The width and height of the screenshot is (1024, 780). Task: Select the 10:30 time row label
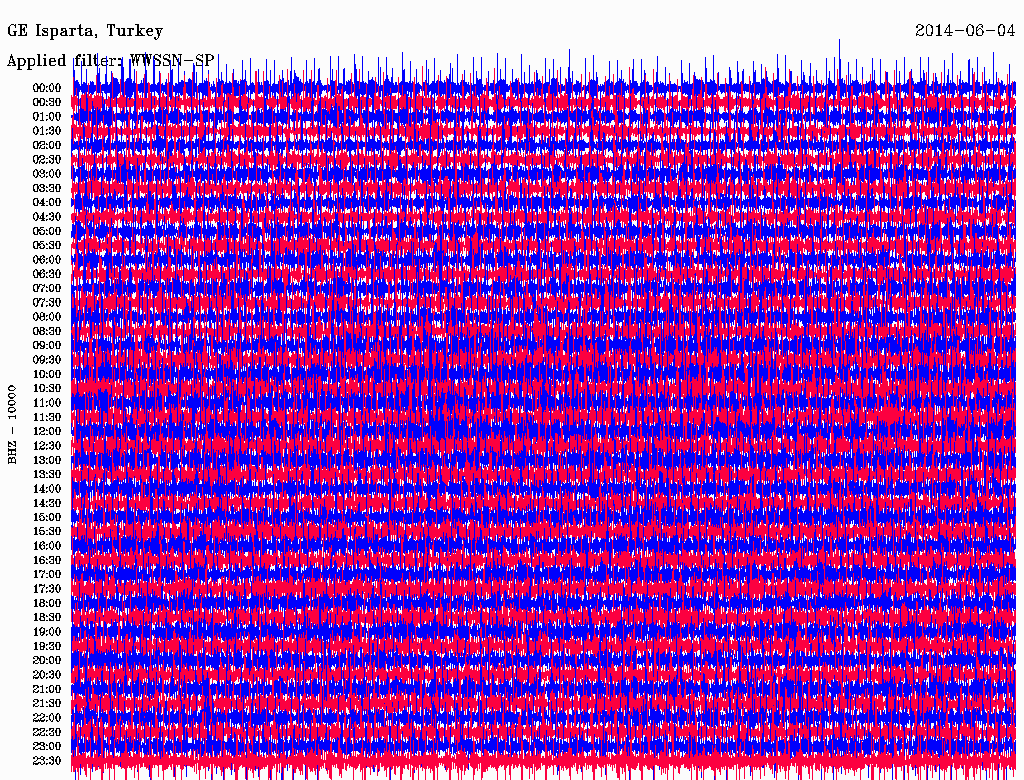[x=47, y=388]
